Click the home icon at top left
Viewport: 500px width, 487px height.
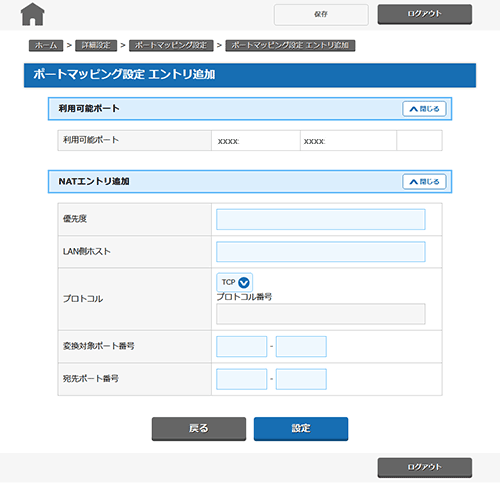[x=32, y=14]
